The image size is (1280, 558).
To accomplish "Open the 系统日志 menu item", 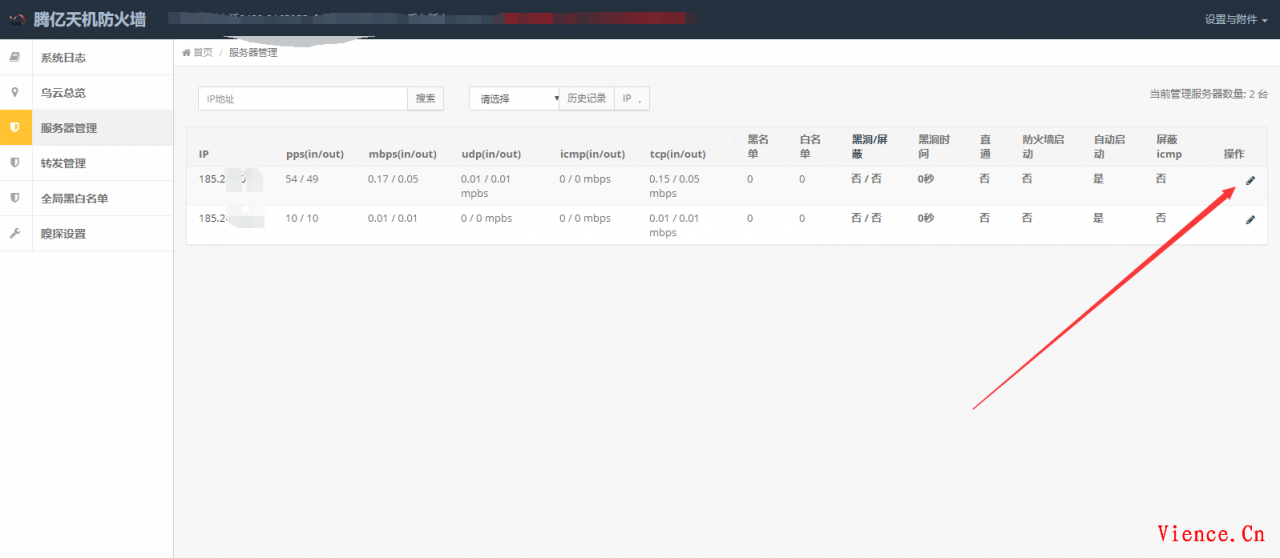I will pyautogui.click(x=62, y=57).
